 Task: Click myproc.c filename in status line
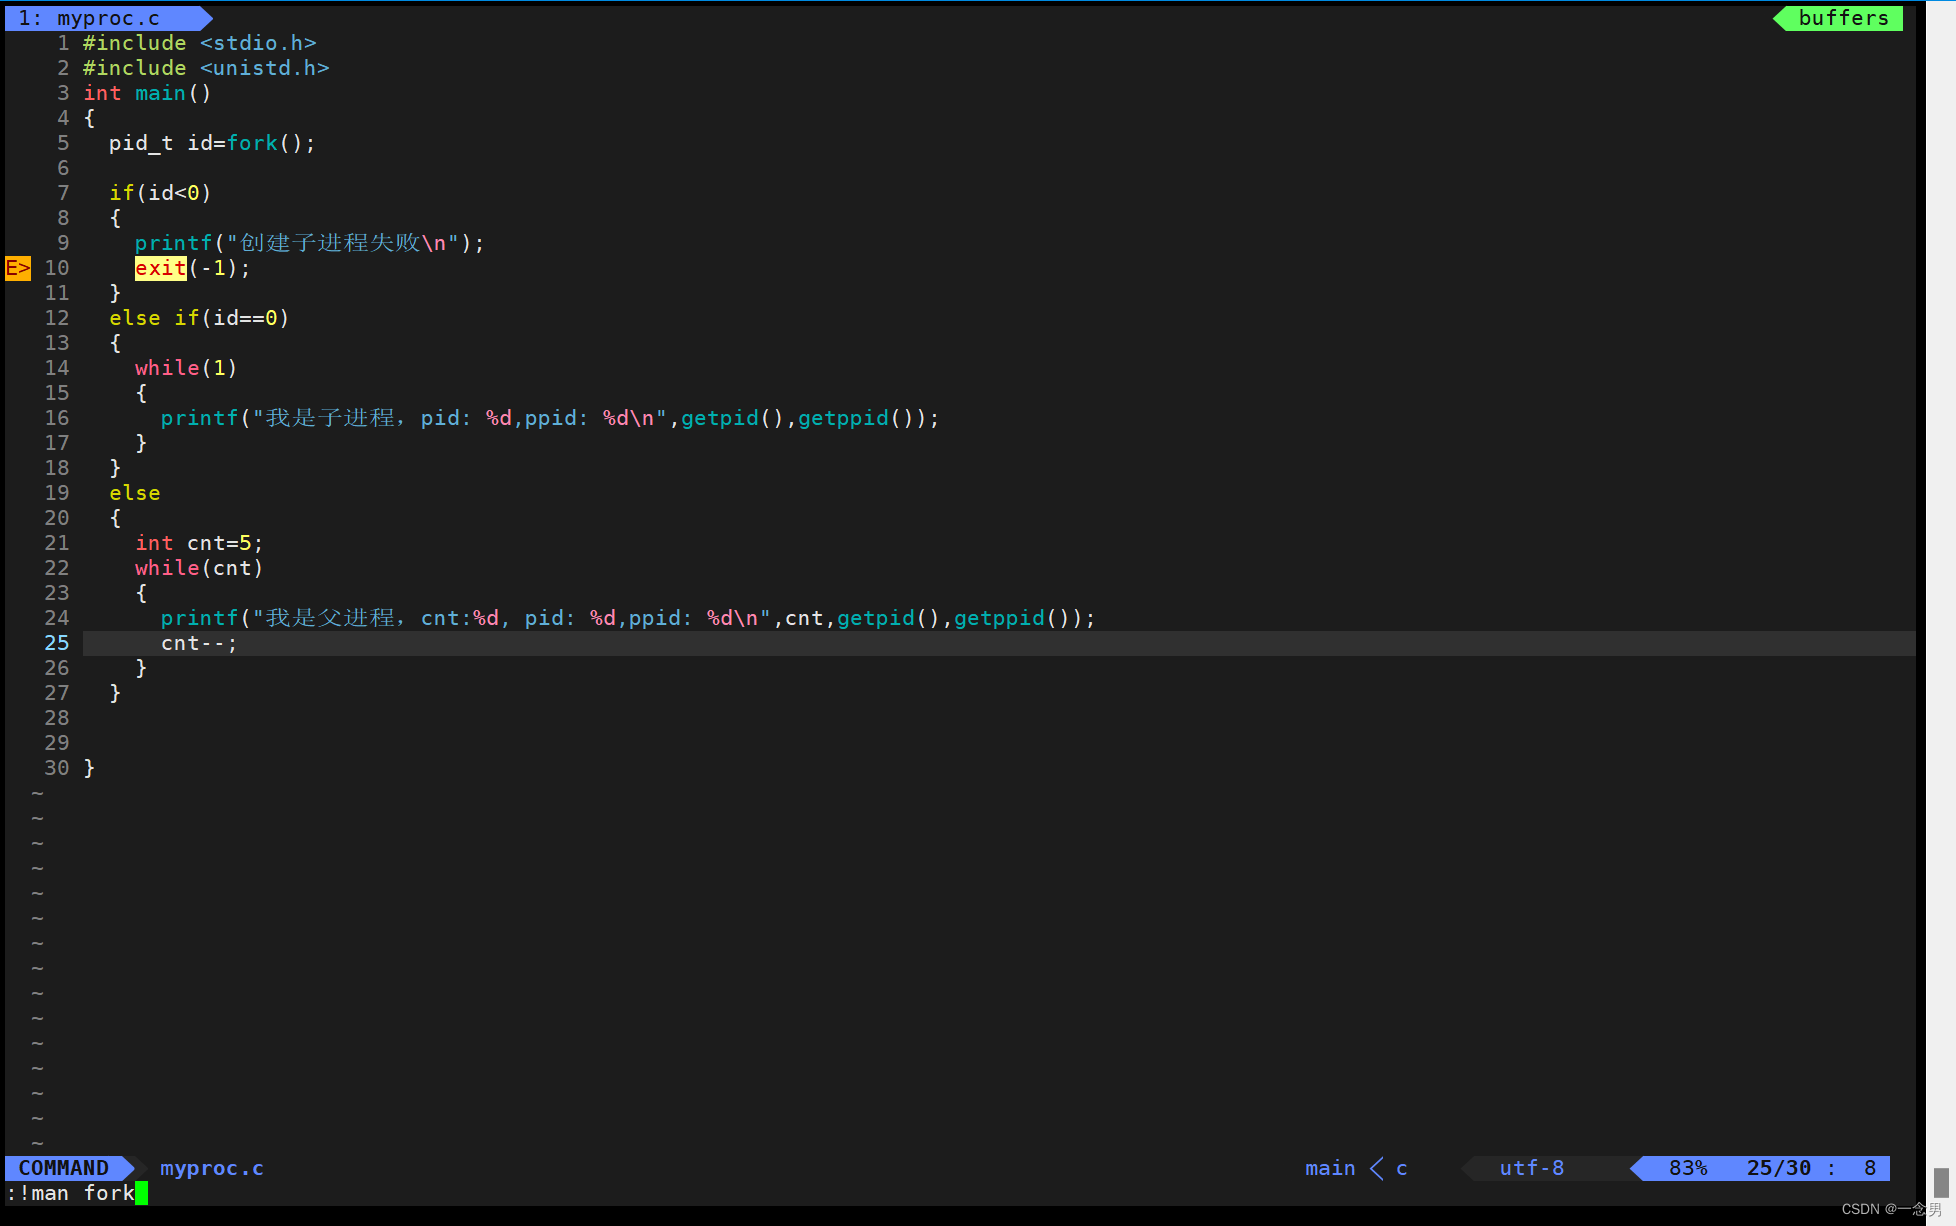(212, 1168)
